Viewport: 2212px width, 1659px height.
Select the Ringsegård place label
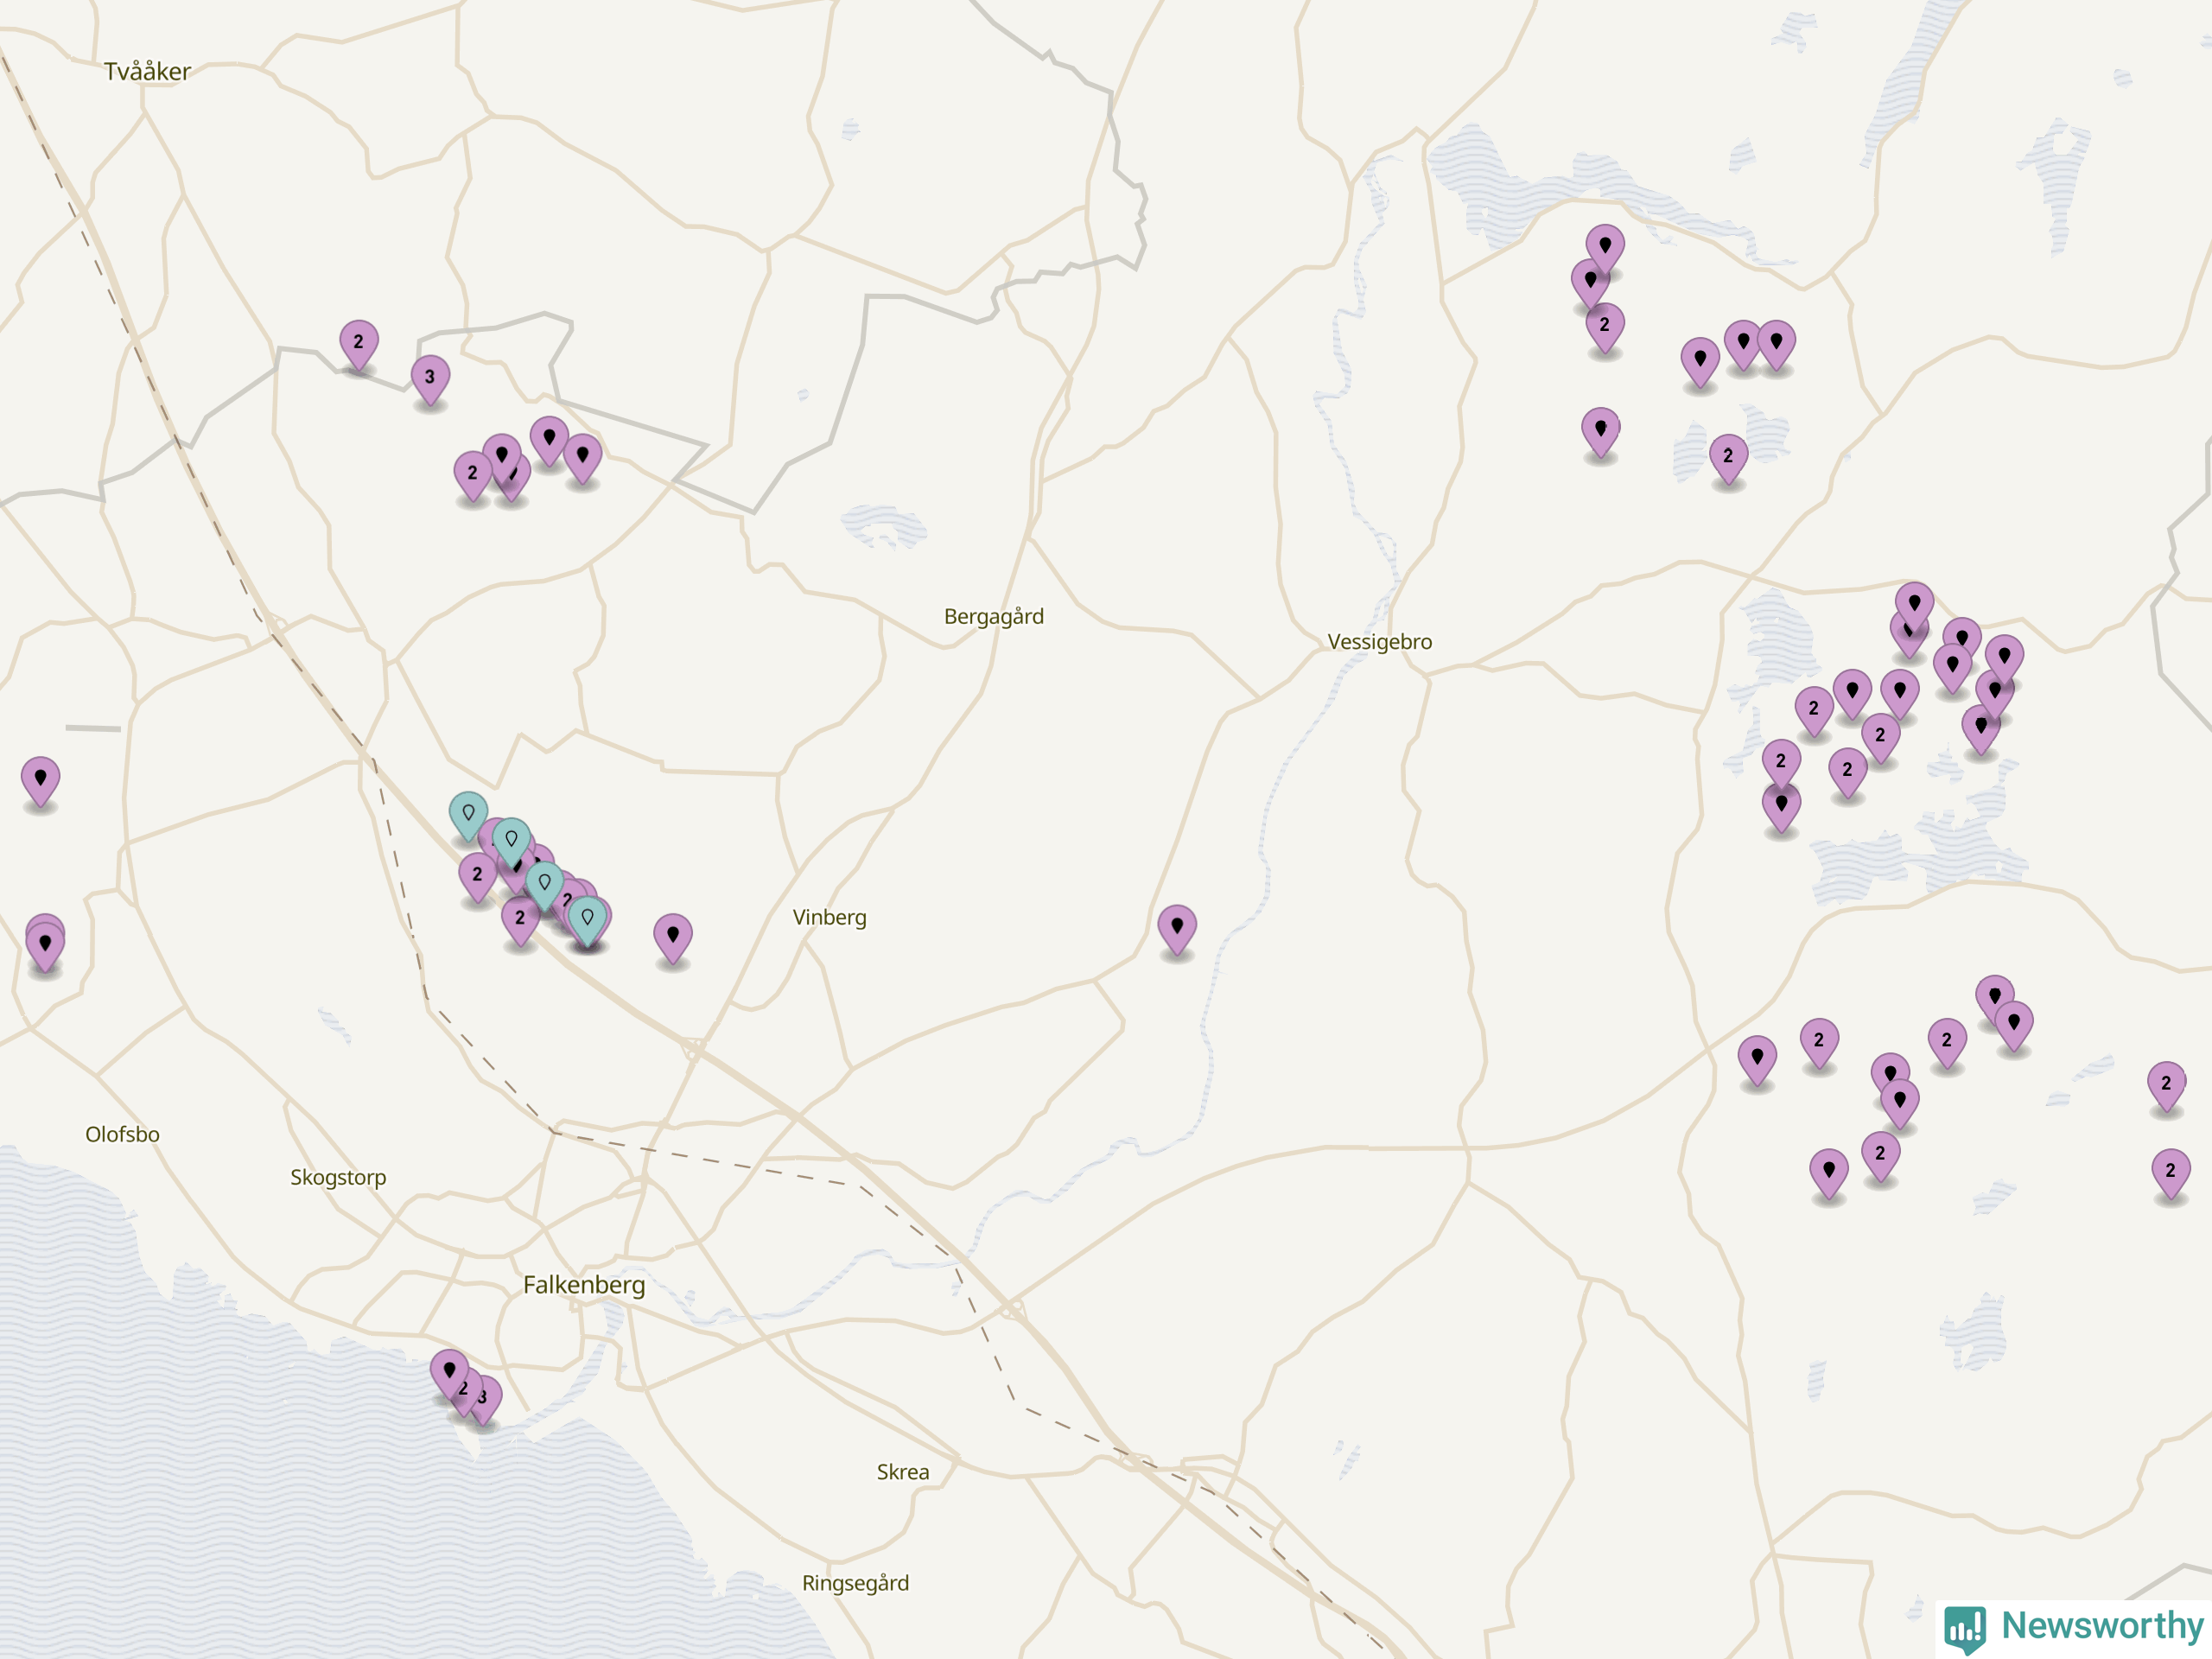tap(855, 1583)
